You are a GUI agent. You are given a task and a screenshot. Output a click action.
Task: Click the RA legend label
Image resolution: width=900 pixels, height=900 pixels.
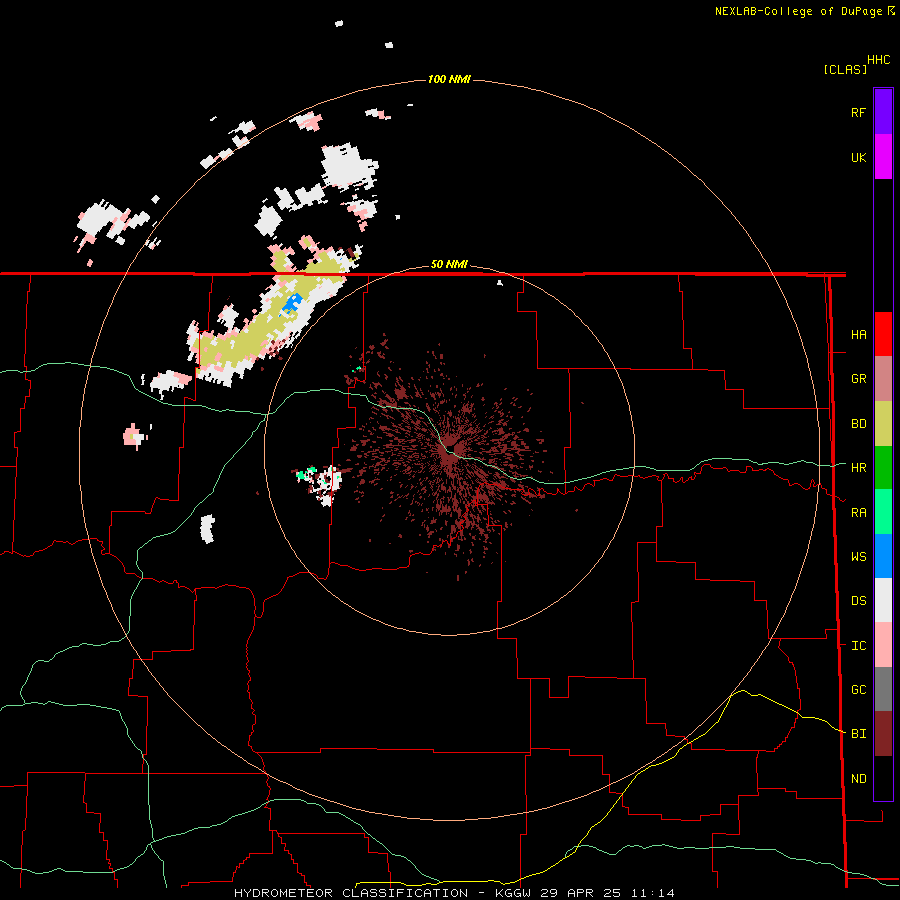[858, 513]
